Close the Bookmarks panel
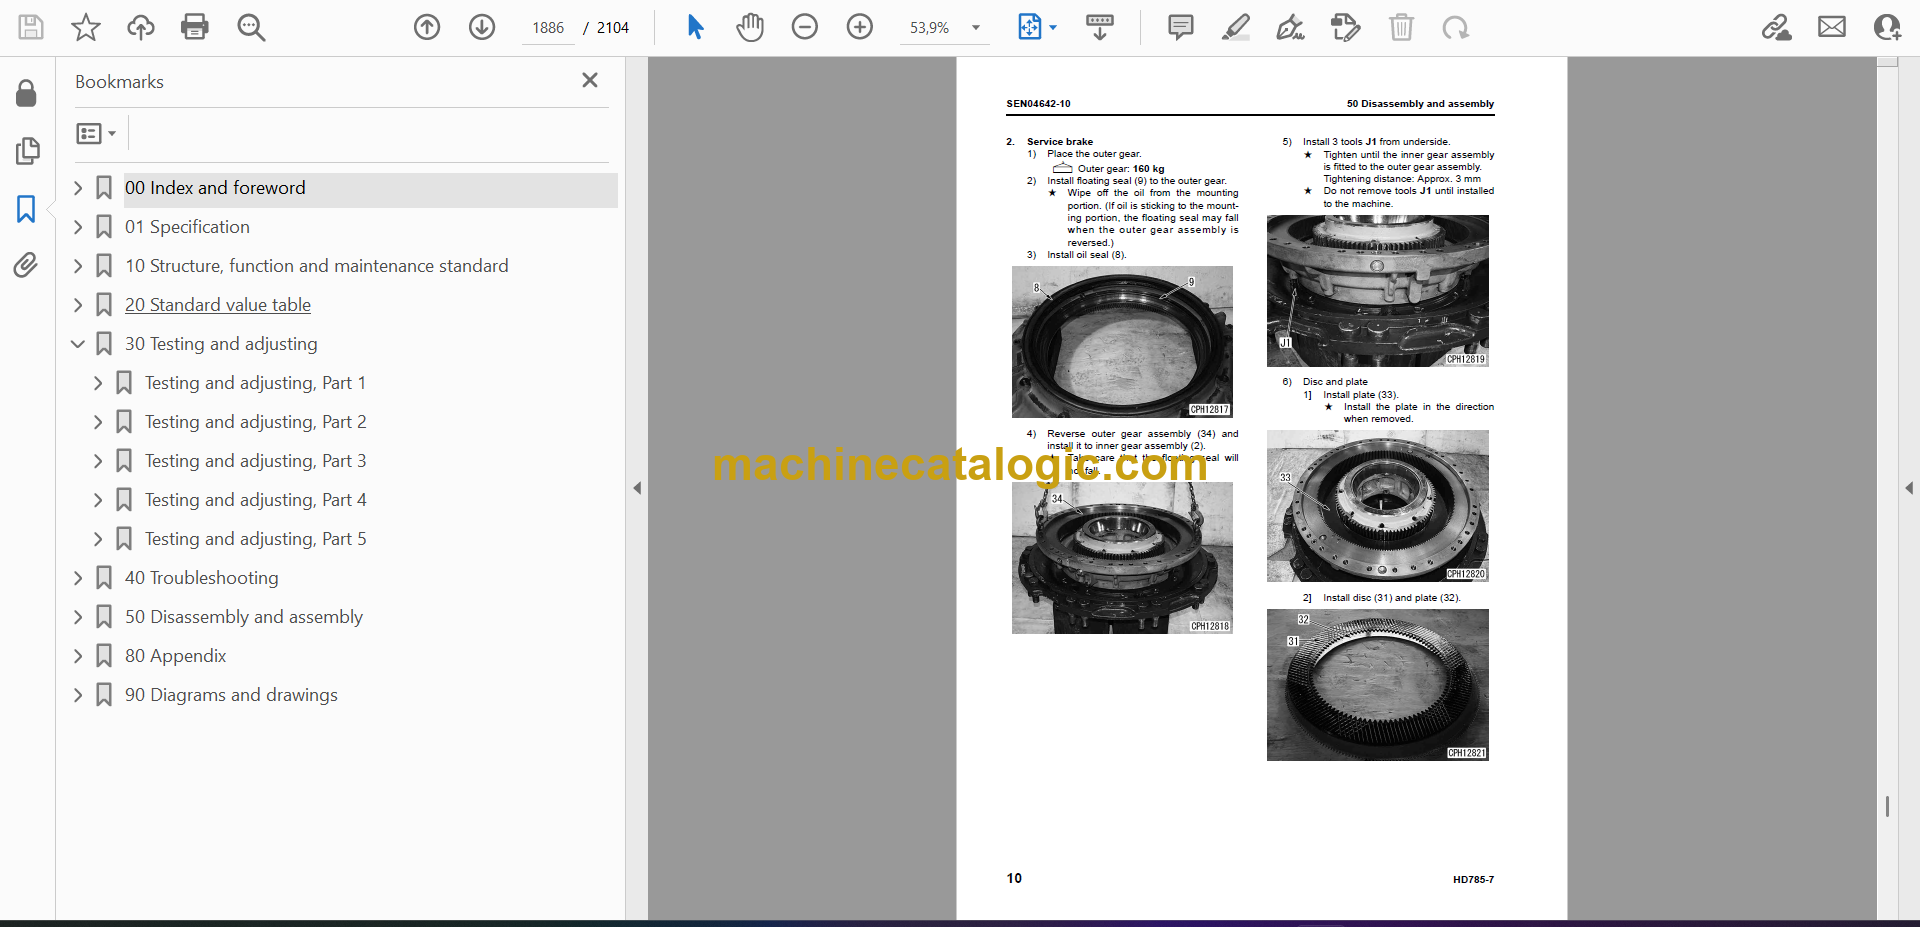 click(x=590, y=80)
